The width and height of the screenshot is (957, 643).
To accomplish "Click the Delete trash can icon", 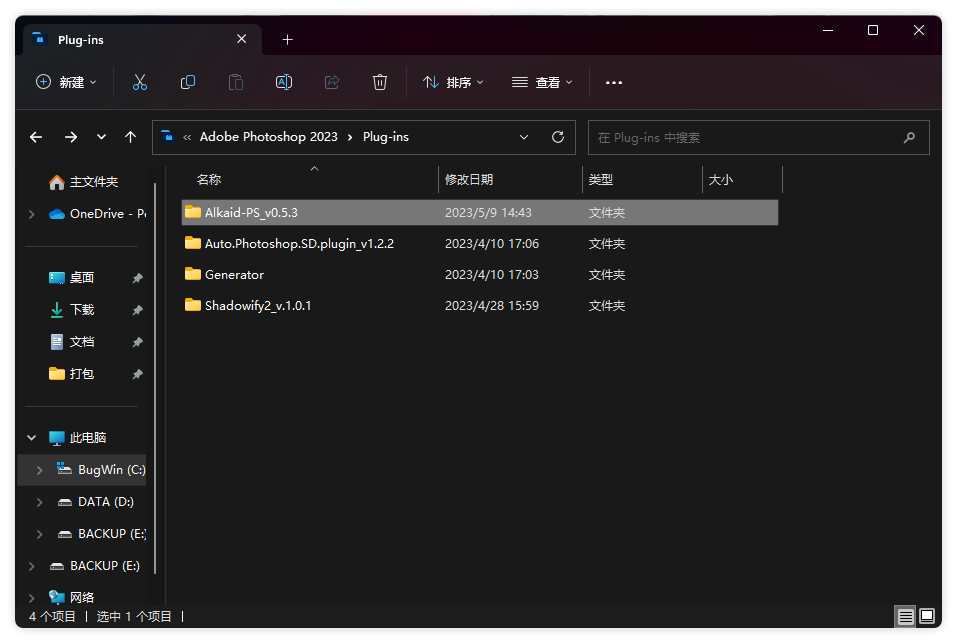I will pos(380,82).
